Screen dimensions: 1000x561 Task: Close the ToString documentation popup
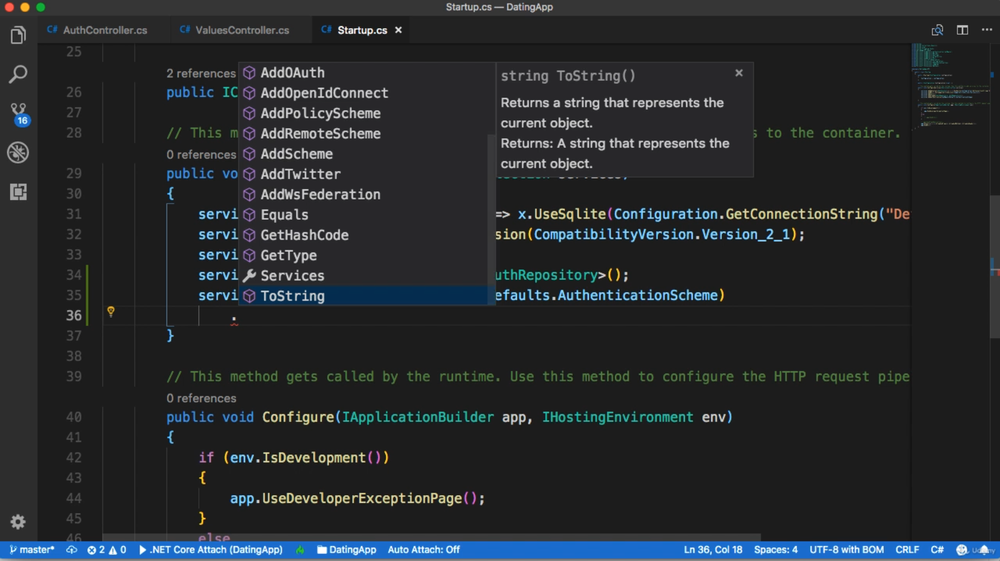click(739, 73)
